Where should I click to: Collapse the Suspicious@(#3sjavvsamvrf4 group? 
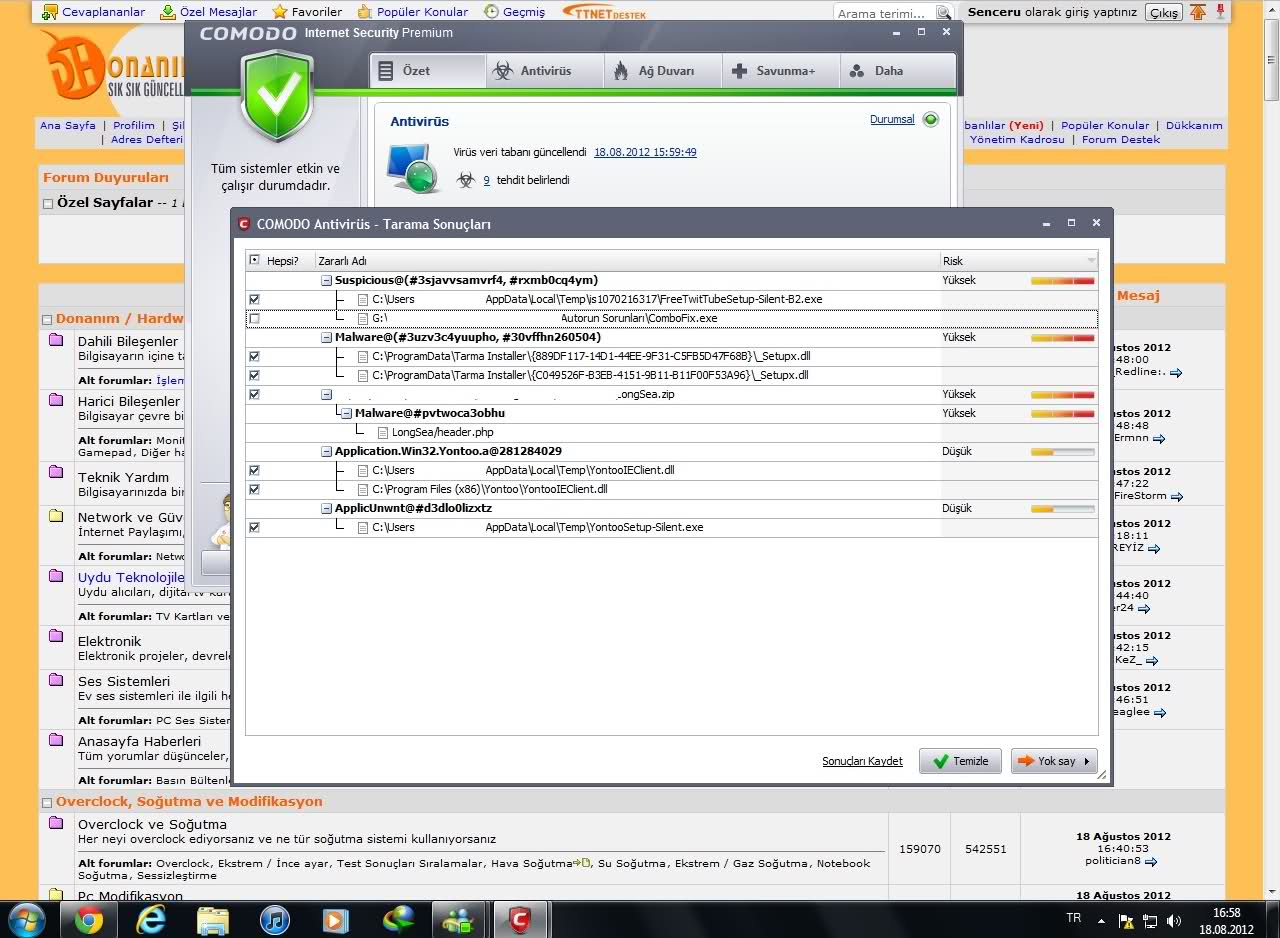click(x=326, y=281)
